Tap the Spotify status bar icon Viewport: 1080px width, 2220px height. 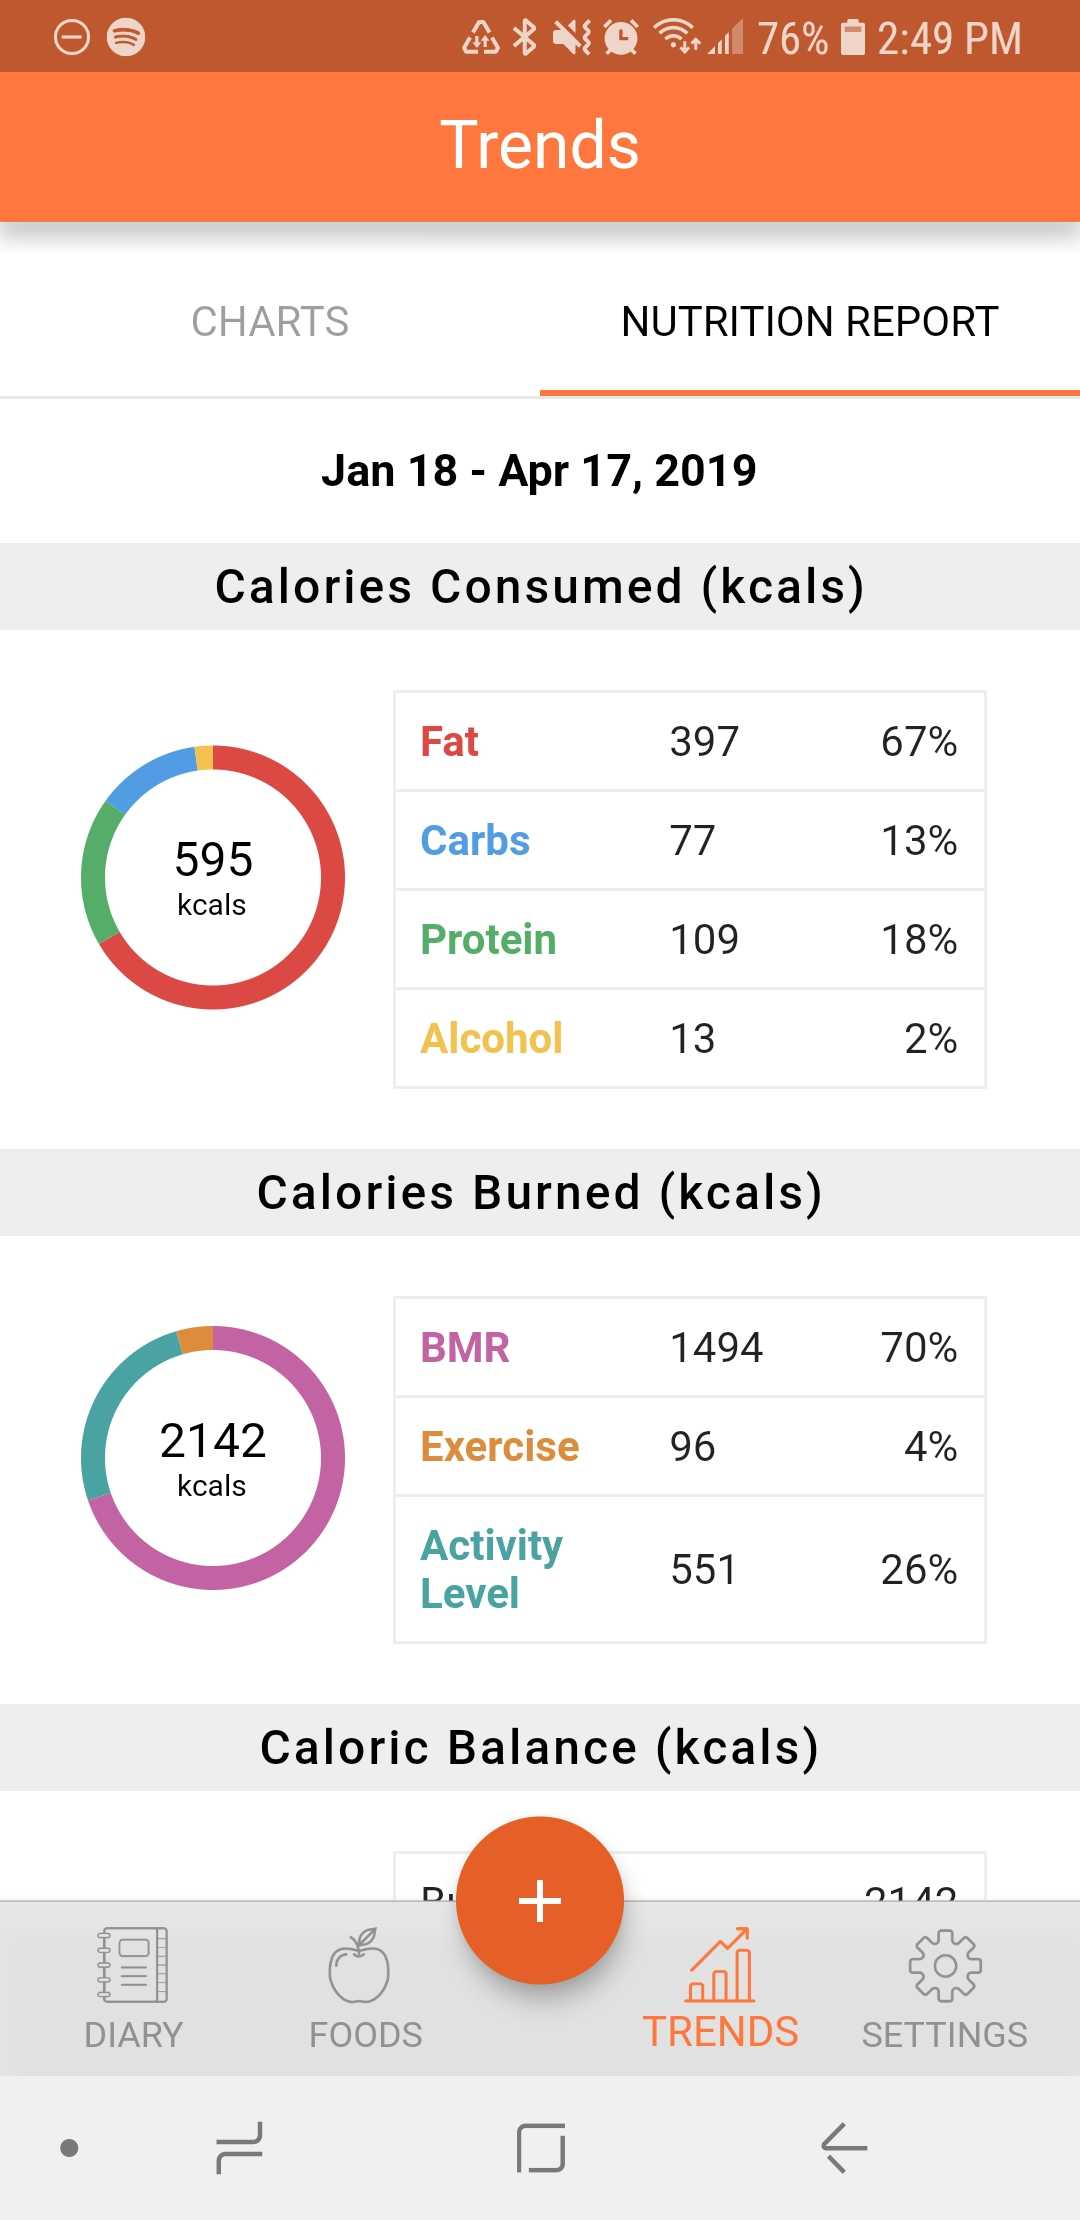click(x=126, y=37)
